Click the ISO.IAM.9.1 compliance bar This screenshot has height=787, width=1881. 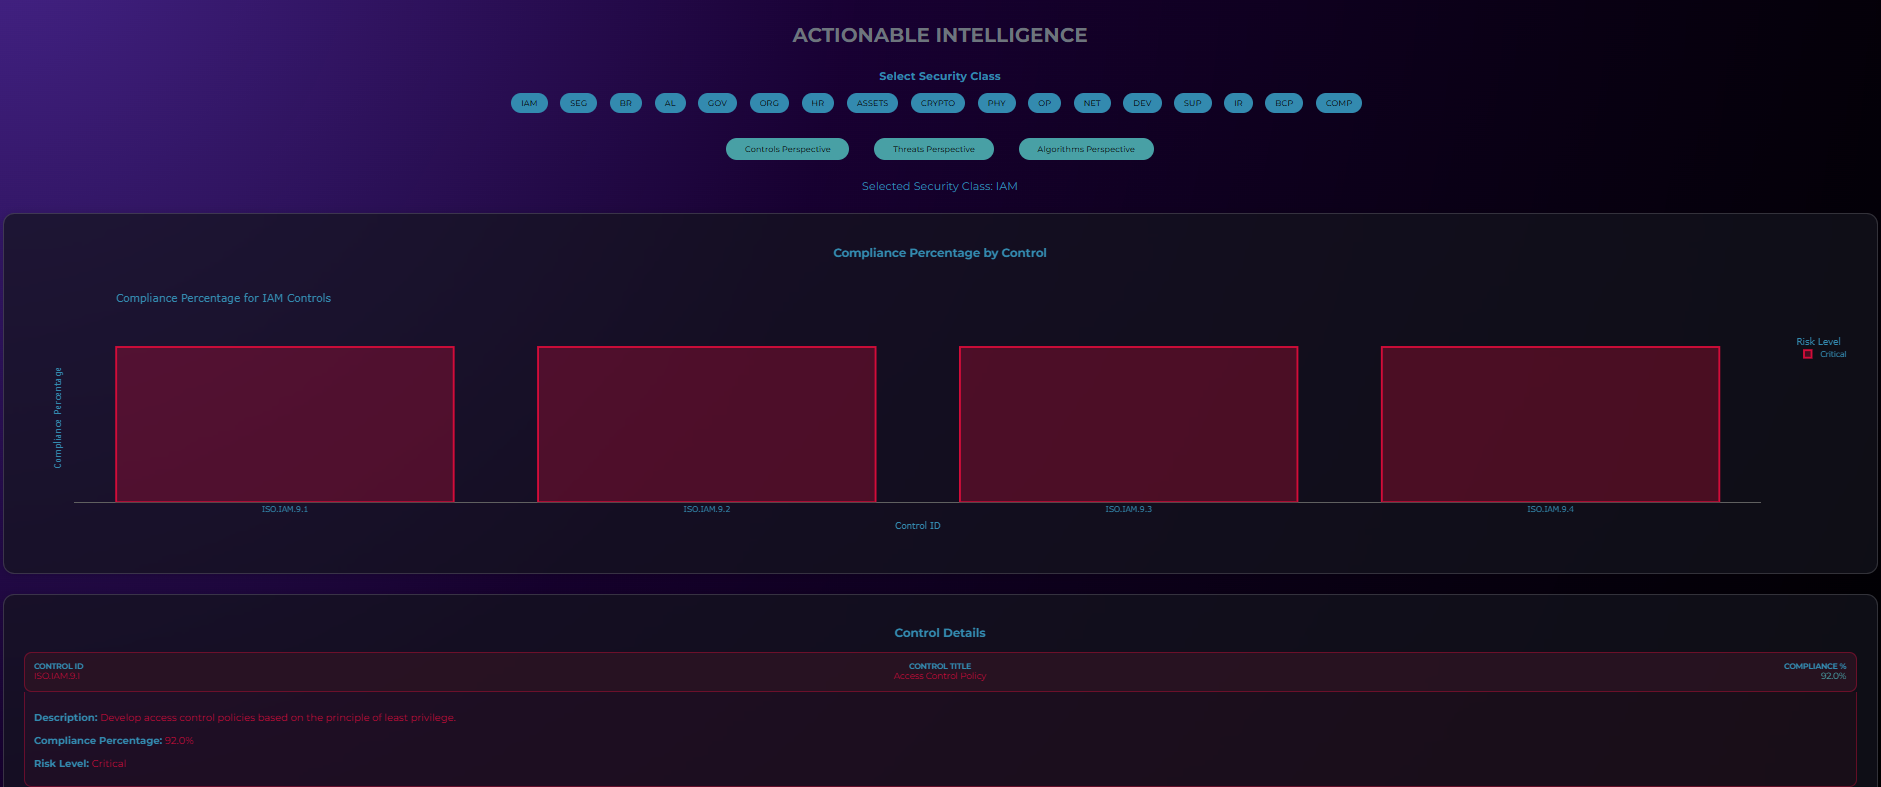pos(285,424)
